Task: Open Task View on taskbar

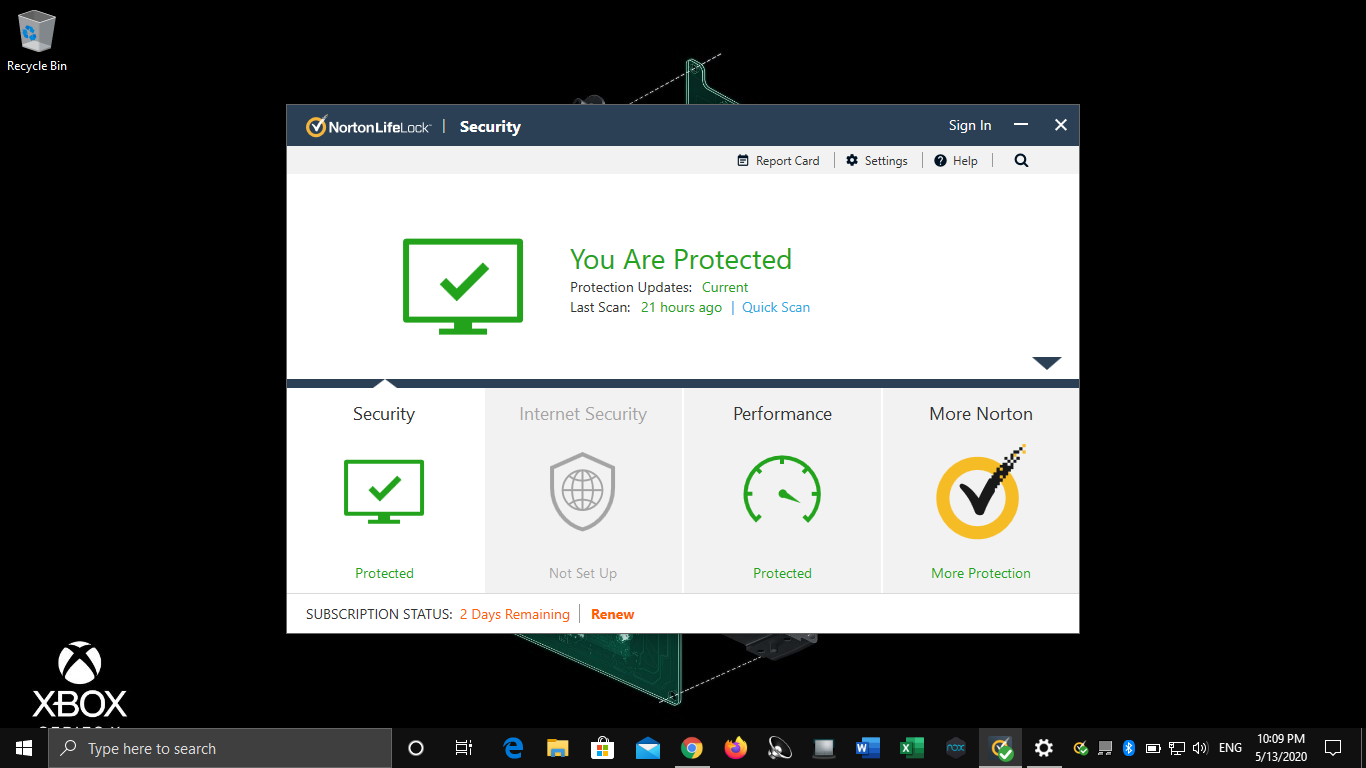Action: (x=464, y=748)
